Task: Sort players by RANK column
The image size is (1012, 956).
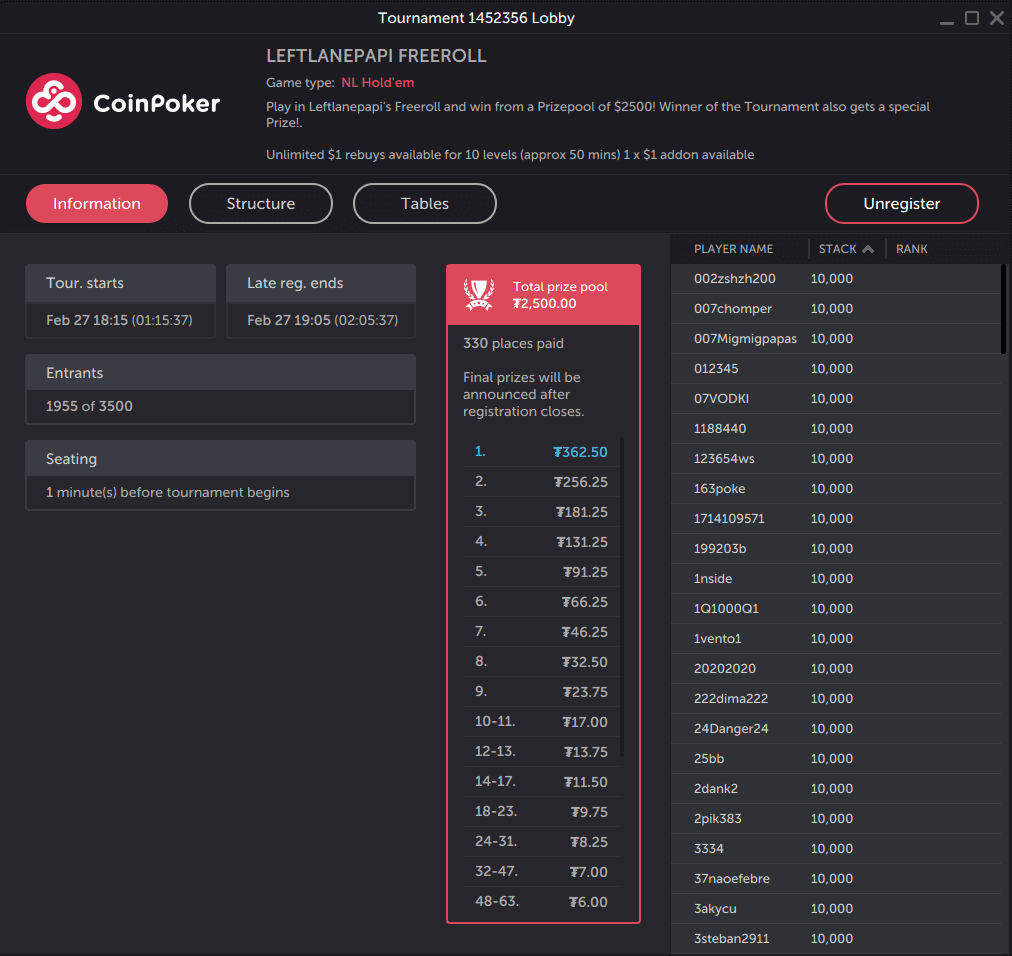Action: (x=911, y=249)
